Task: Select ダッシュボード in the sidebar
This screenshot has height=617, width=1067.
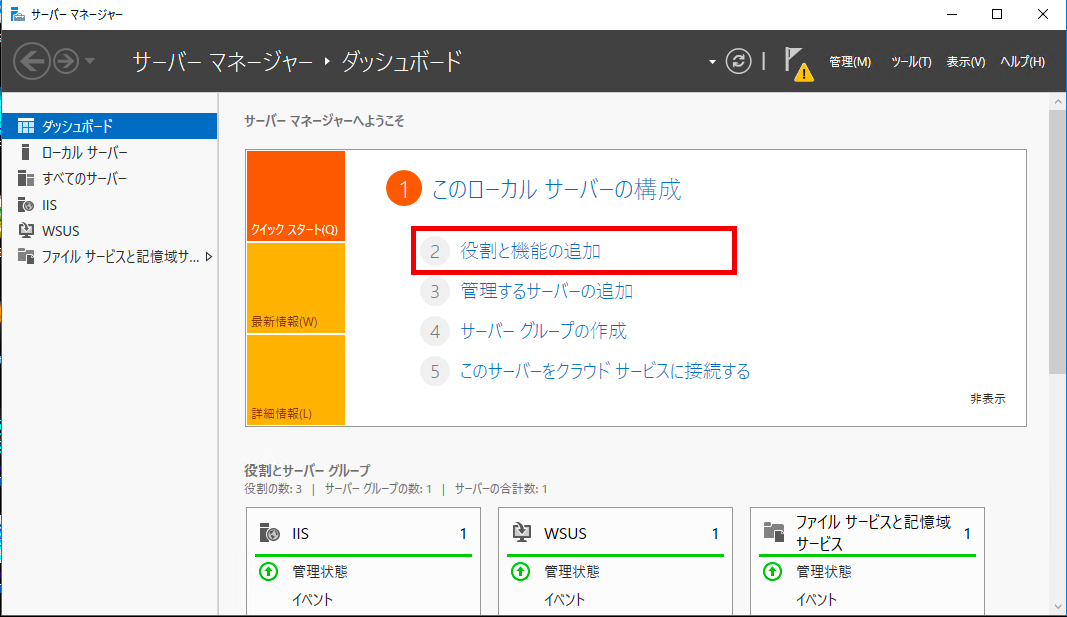Action: click(x=110, y=126)
